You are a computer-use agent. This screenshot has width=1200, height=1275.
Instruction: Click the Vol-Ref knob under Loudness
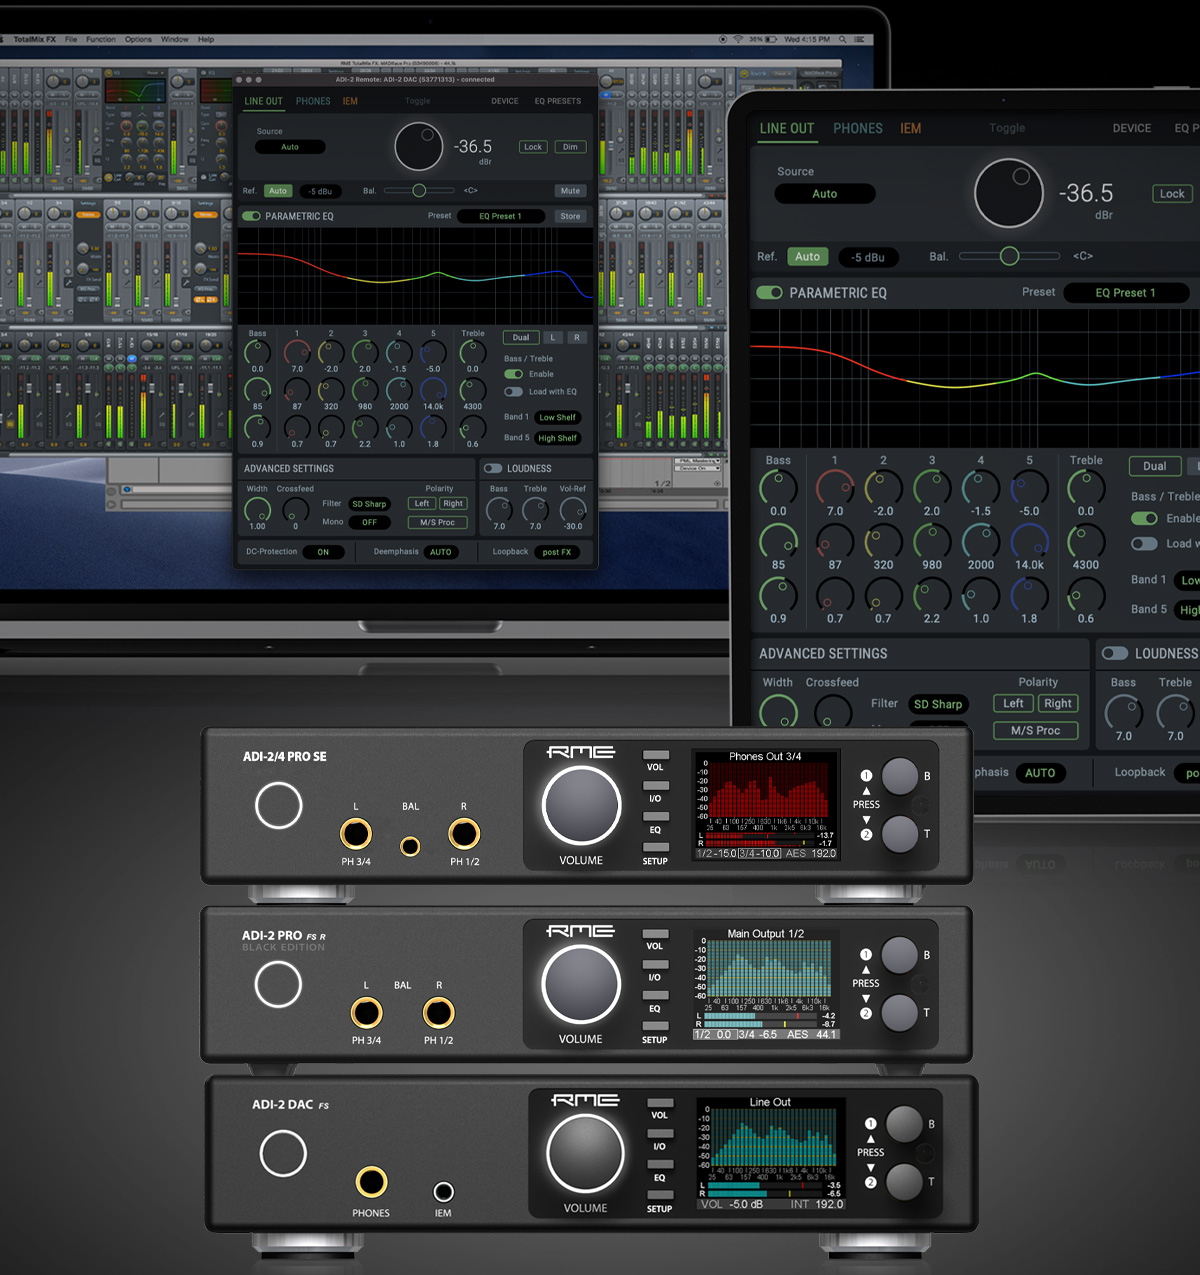(572, 511)
